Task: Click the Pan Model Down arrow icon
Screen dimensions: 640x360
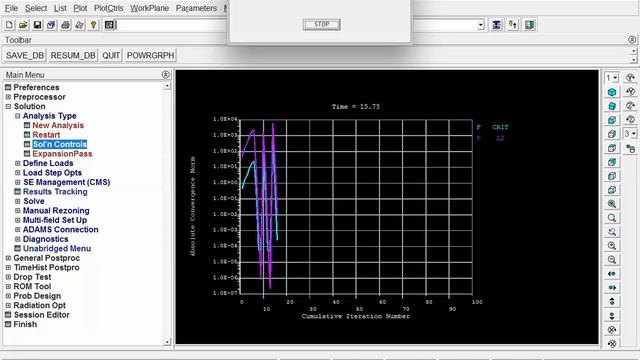Action: [x=611, y=316]
